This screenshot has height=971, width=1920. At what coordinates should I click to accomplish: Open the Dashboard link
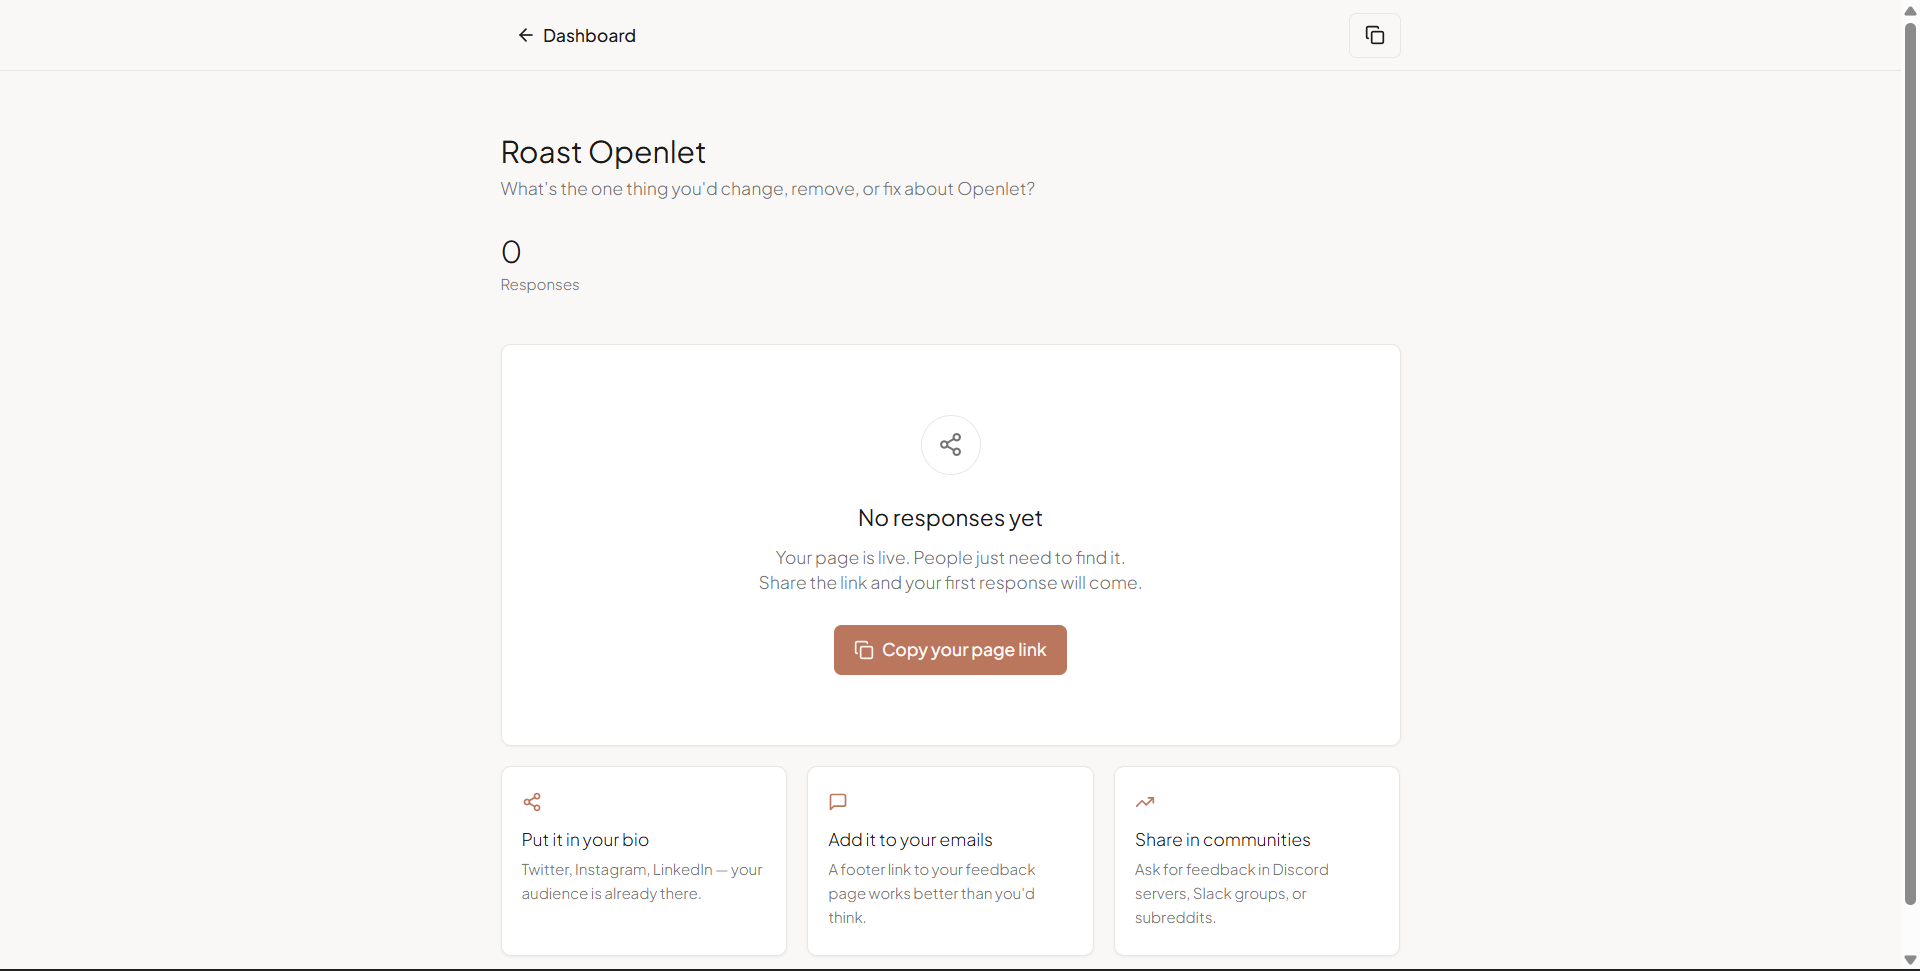589,35
